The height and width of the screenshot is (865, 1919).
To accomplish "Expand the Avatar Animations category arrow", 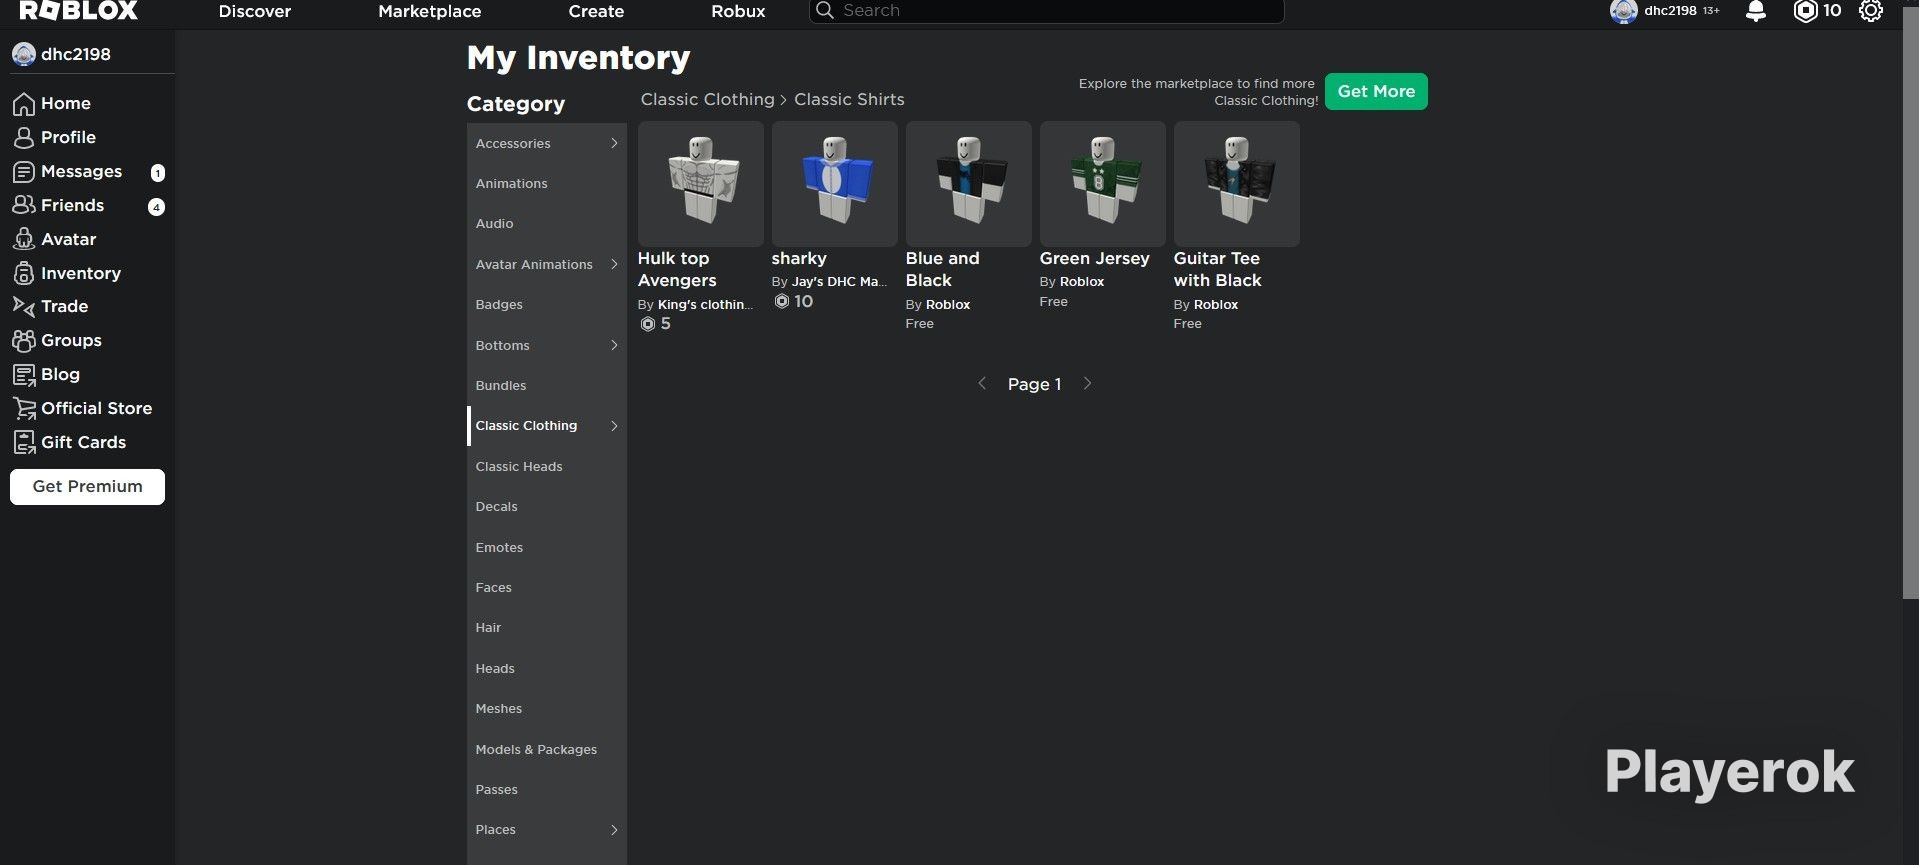I will click(x=614, y=264).
